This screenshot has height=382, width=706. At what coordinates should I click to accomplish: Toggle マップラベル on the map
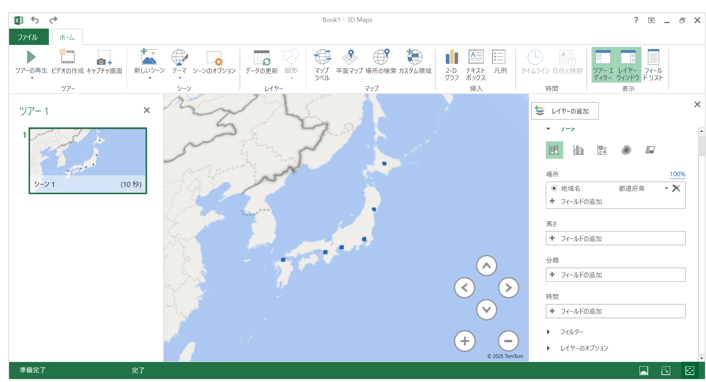322,65
